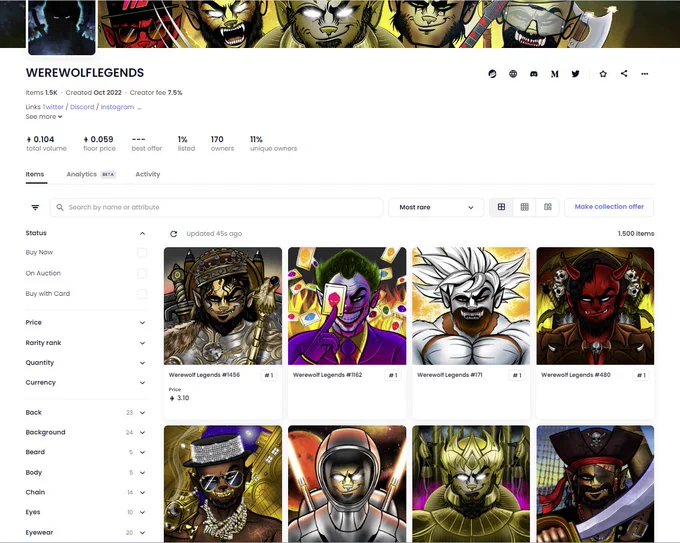Enable the Buy with Card checkbox

(x=142, y=294)
